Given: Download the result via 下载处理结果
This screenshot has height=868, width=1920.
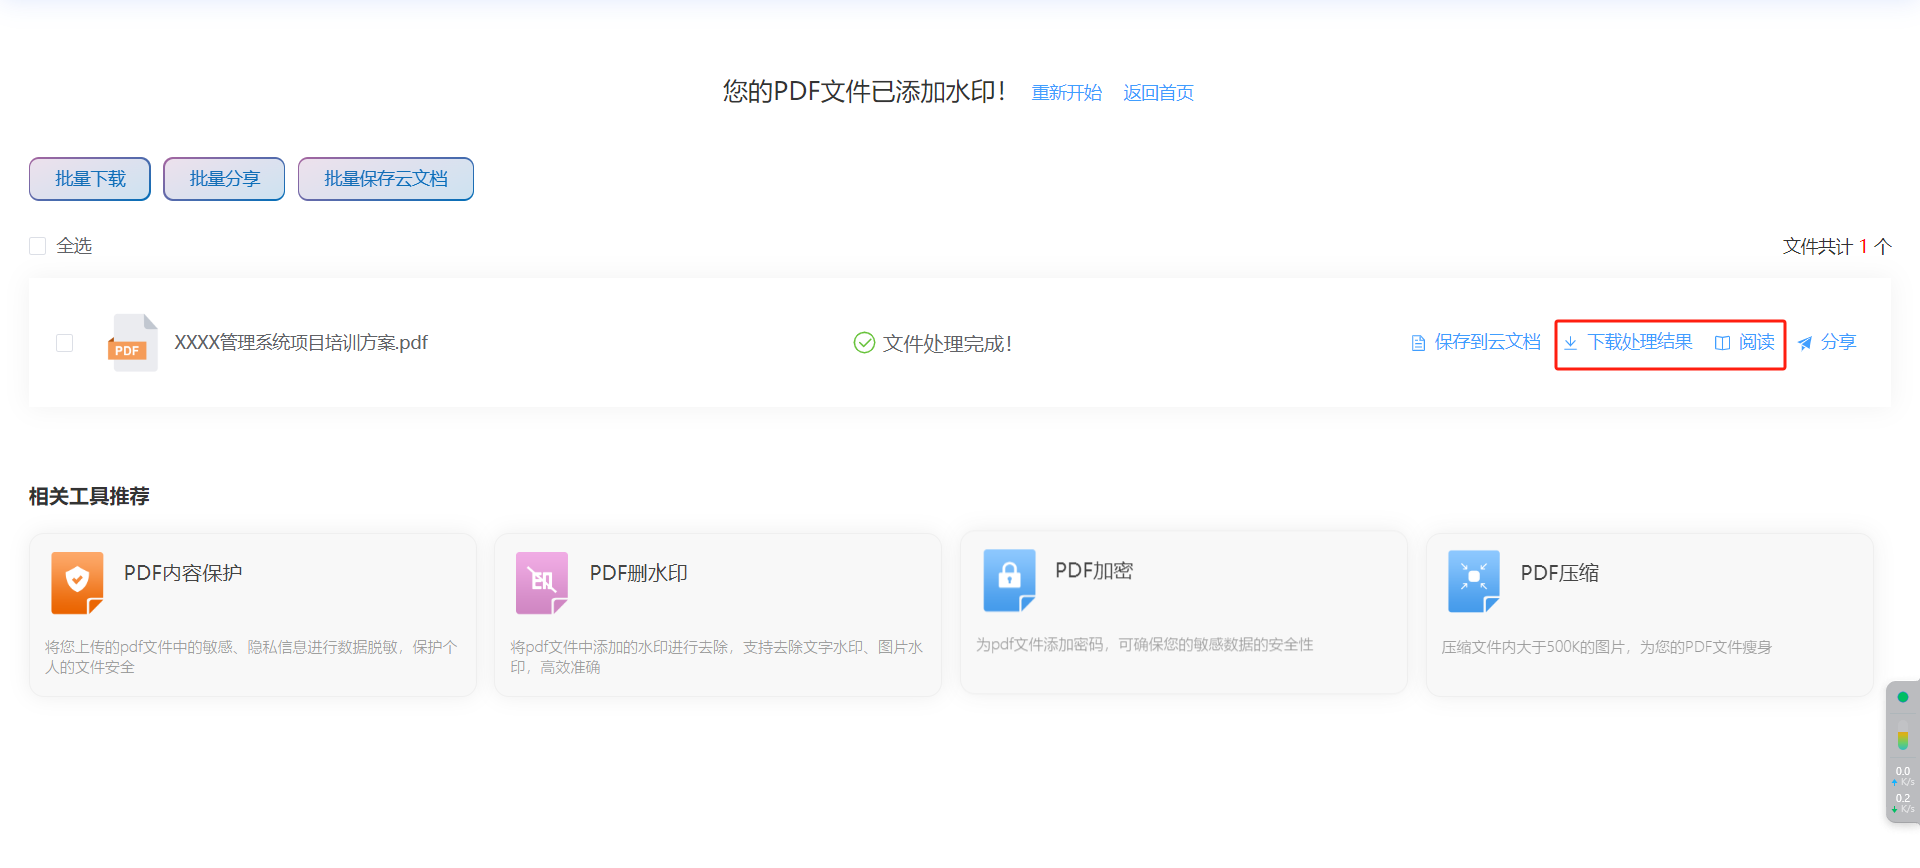Looking at the screenshot, I should 1639,342.
